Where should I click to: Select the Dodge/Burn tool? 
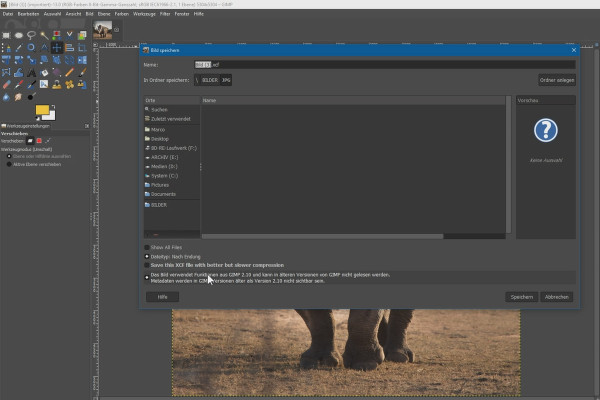(x=31, y=97)
